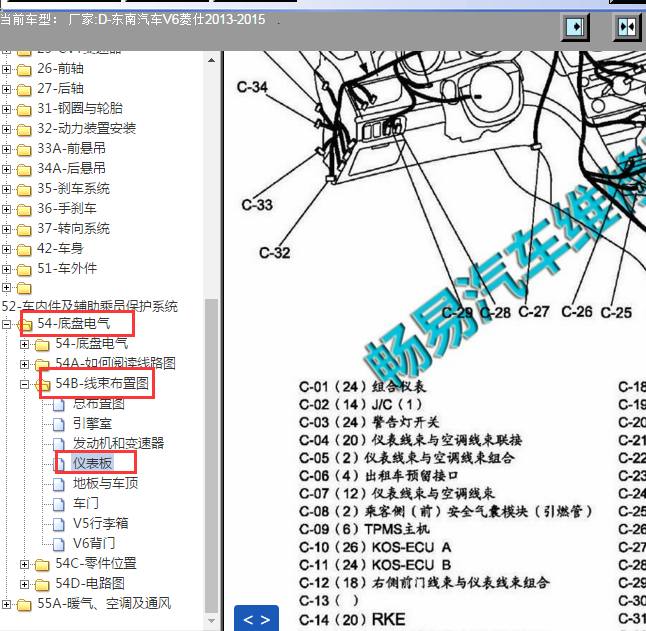Viewport: 646px width, 631px height.
Task: Select 33A-前悬吊 in the tree
Action: pos(71,148)
